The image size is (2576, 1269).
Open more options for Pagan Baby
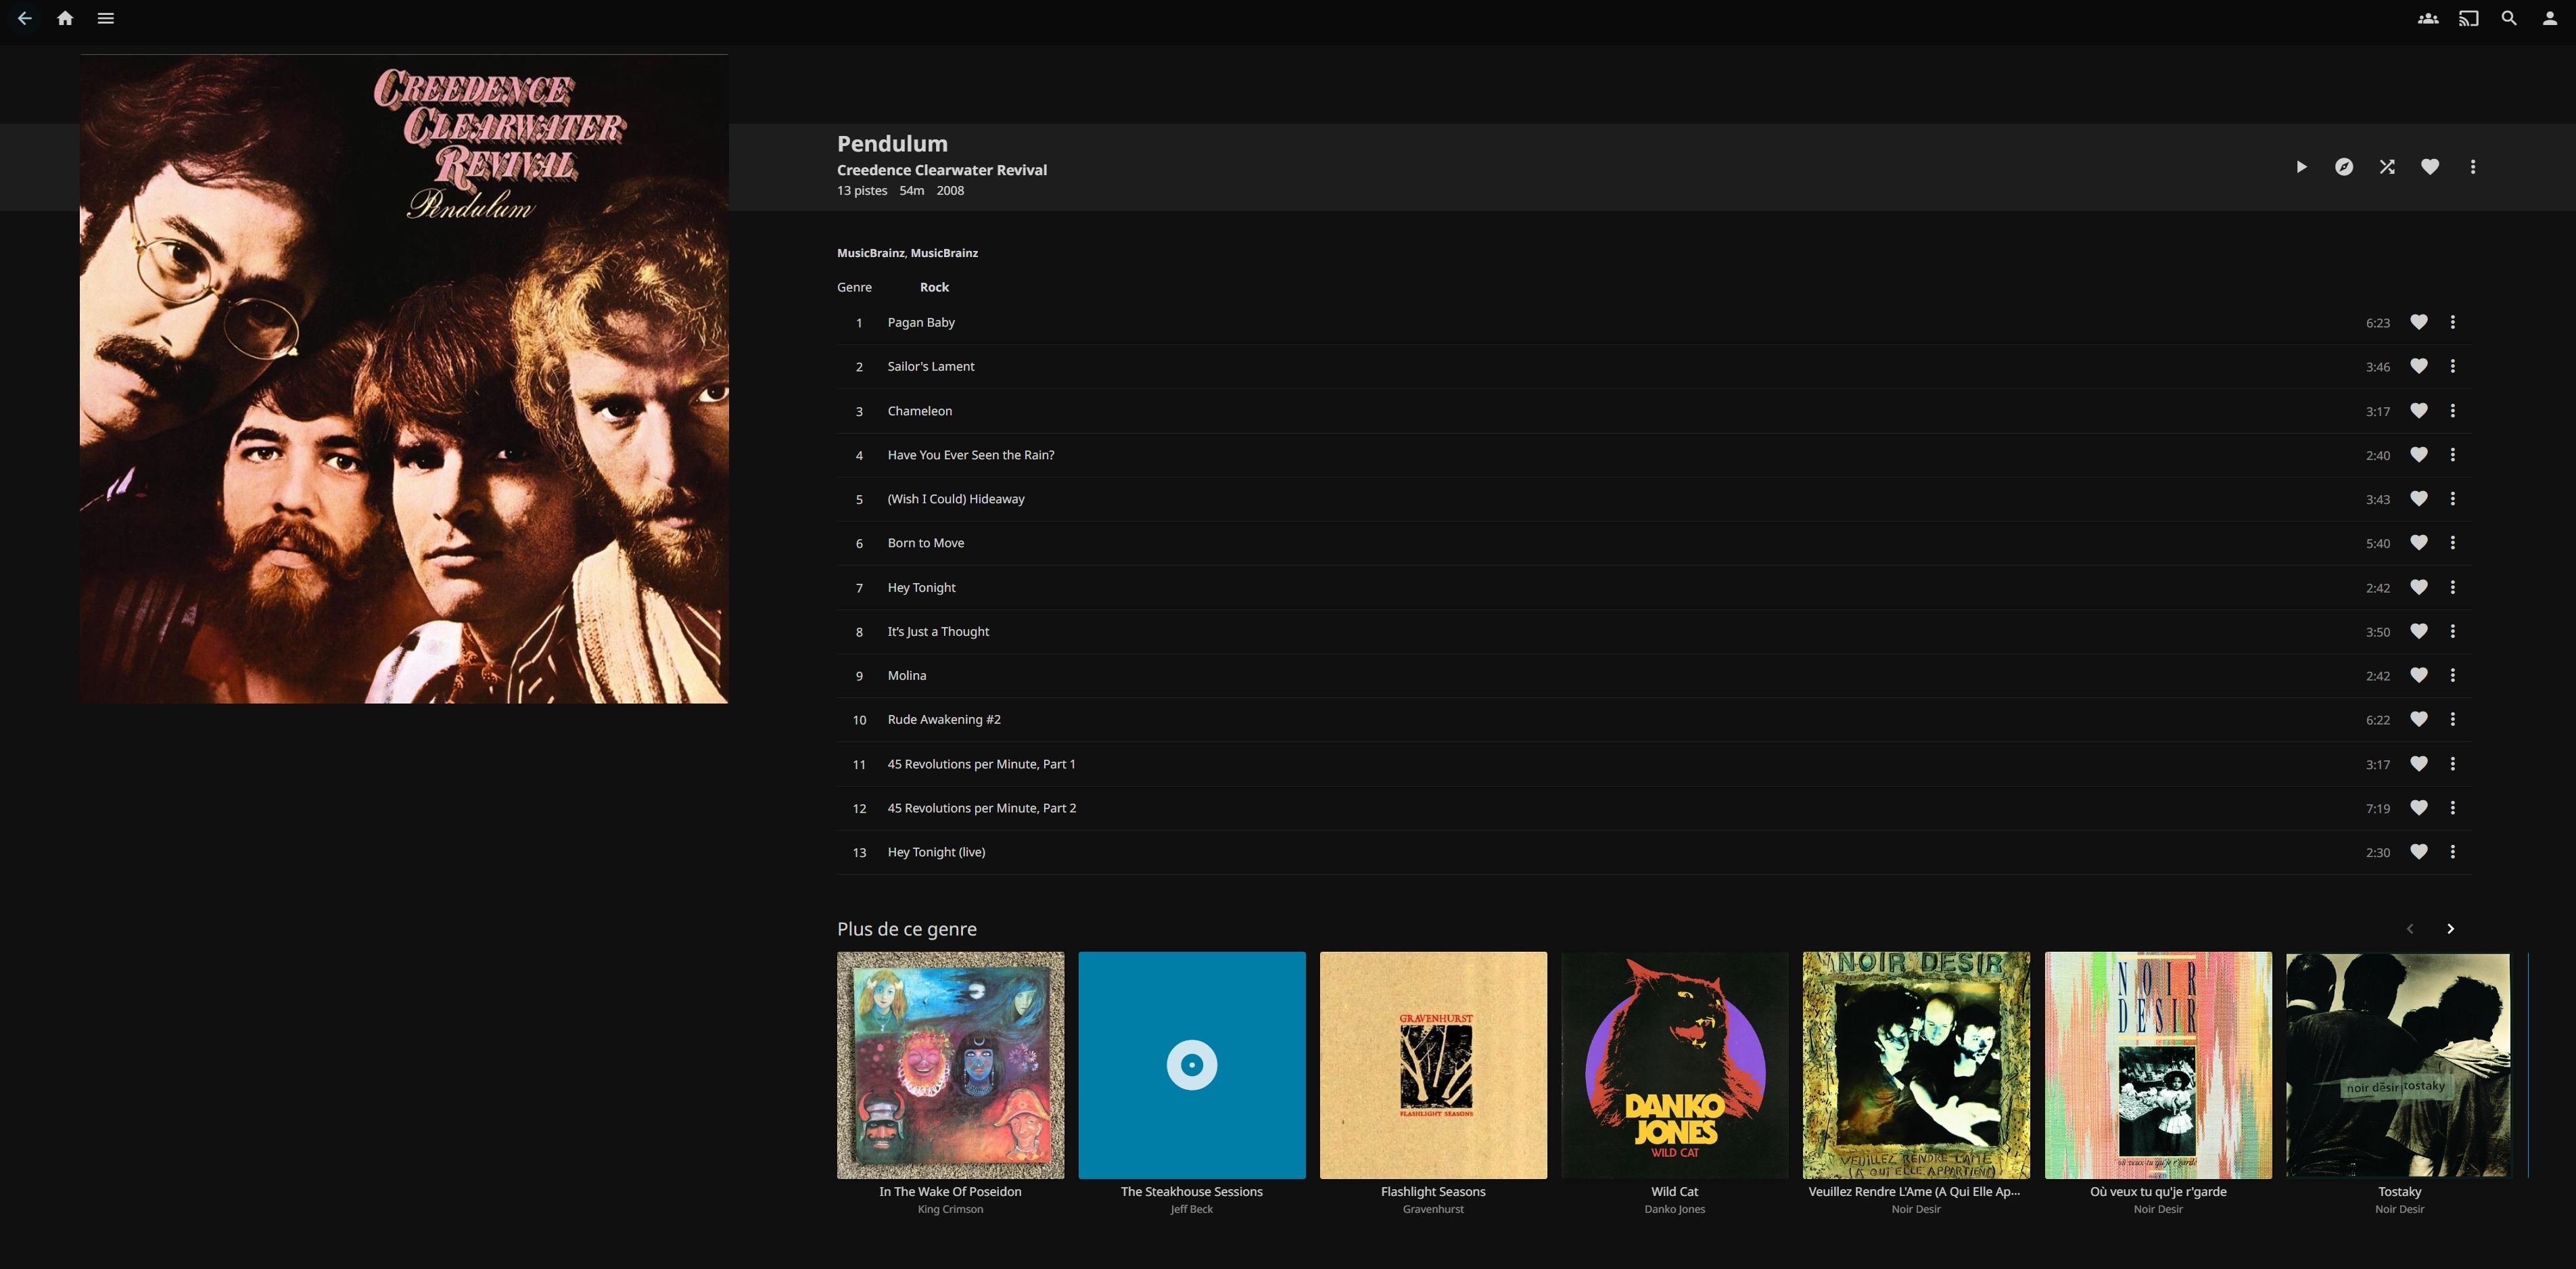(2453, 322)
